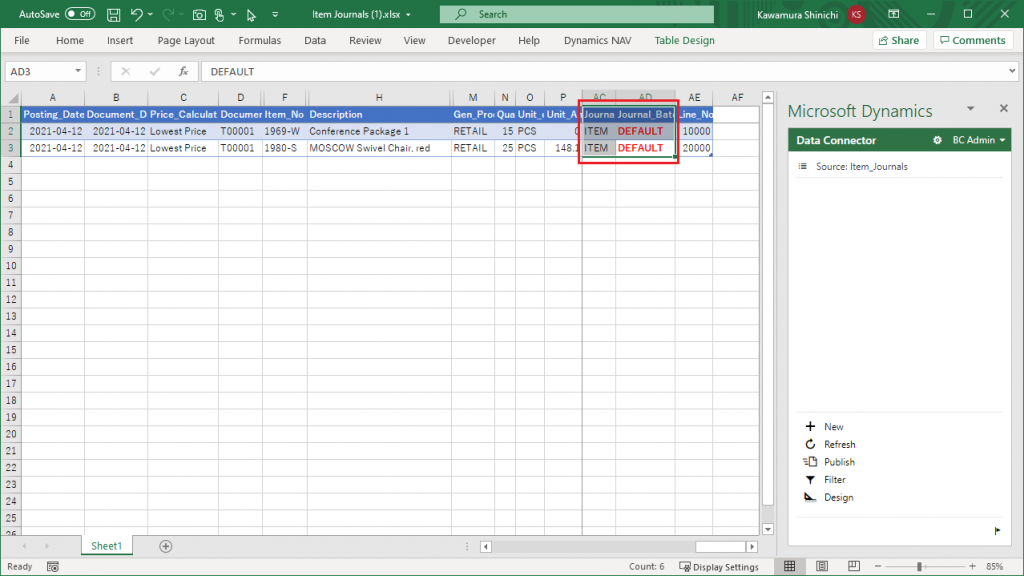Viewport: 1024px width, 576px height.
Task: Click the KS user account avatar
Action: tap(856, 14)
